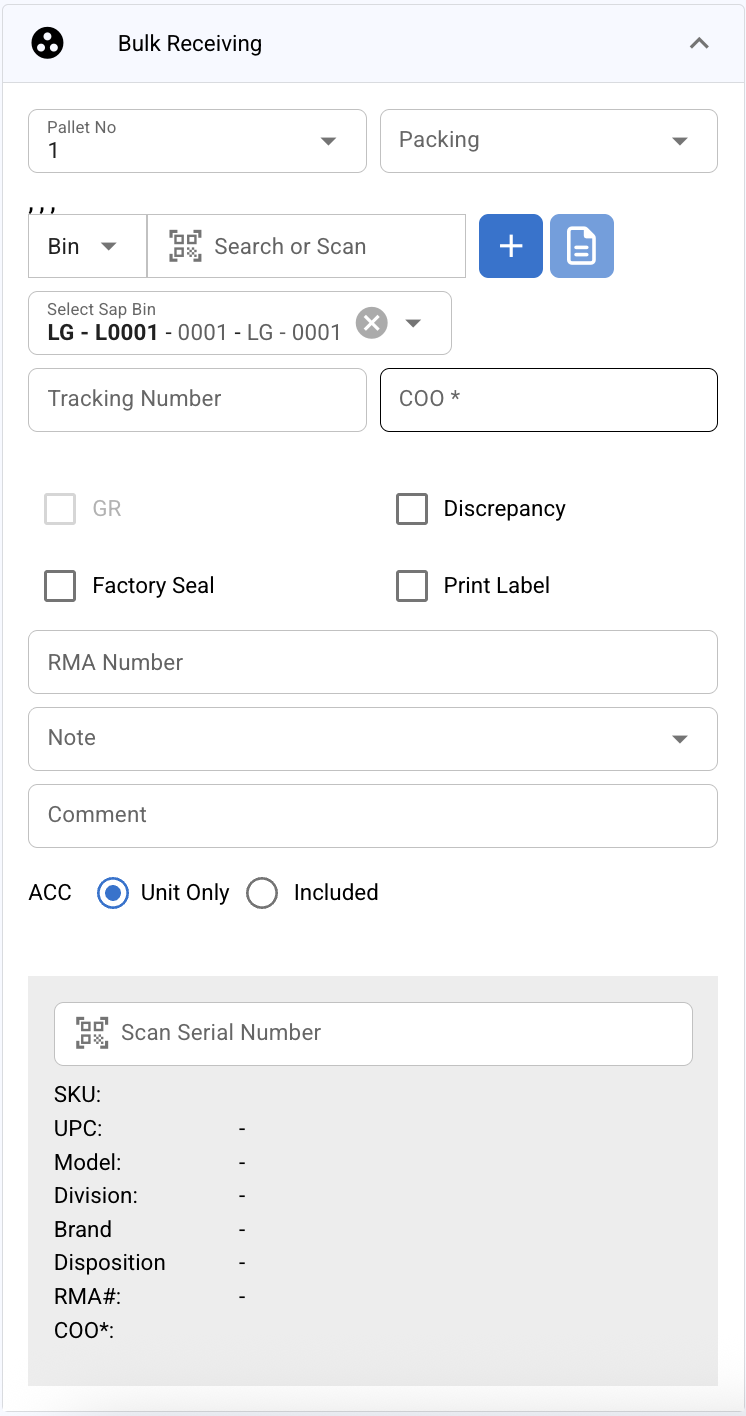Click the blue plus add button

(x=511, y=246)
